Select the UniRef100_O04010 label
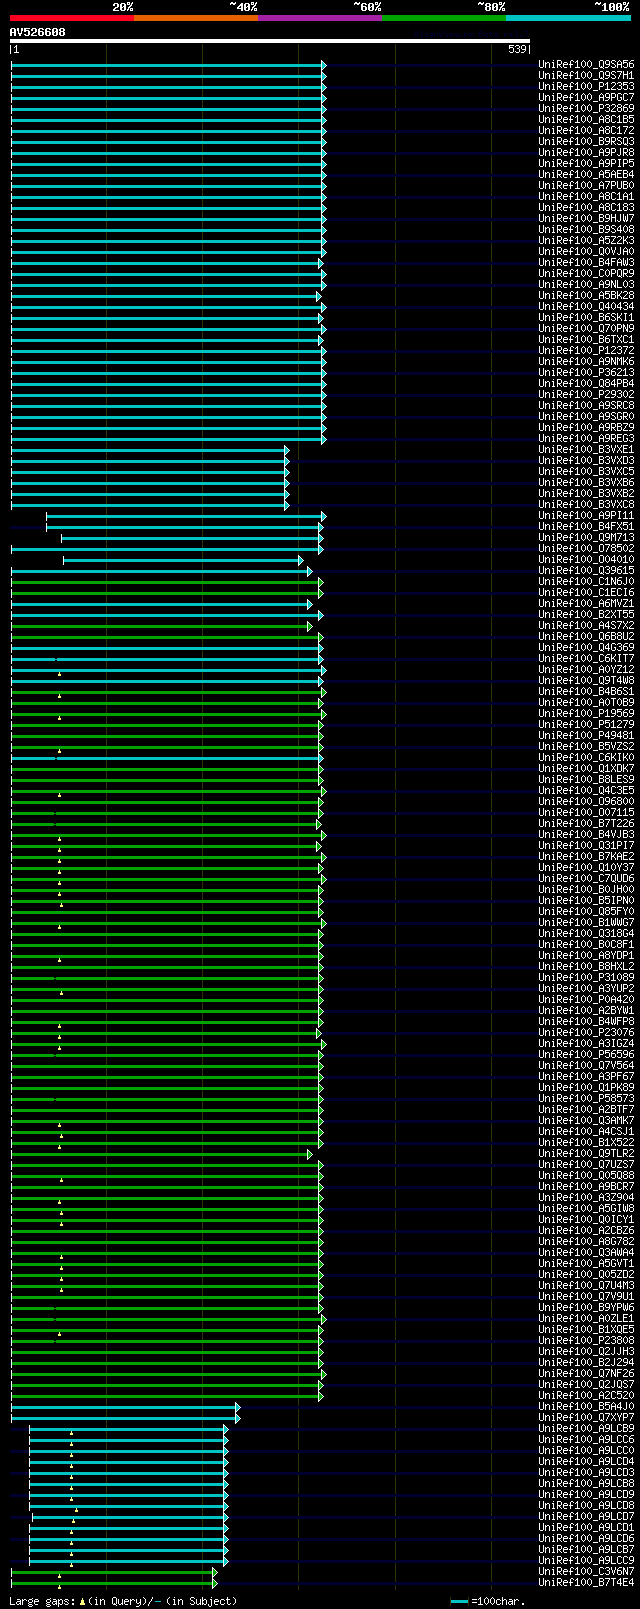This screenshot has width=640, height=1609. coord(586,560)
